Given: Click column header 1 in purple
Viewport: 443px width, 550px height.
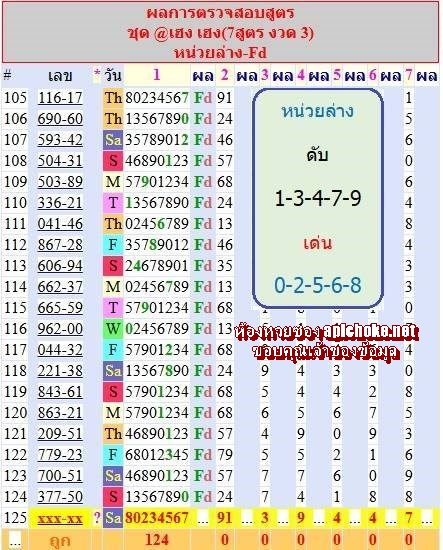Looking at the screenshot, I should [x=156, y=75].
